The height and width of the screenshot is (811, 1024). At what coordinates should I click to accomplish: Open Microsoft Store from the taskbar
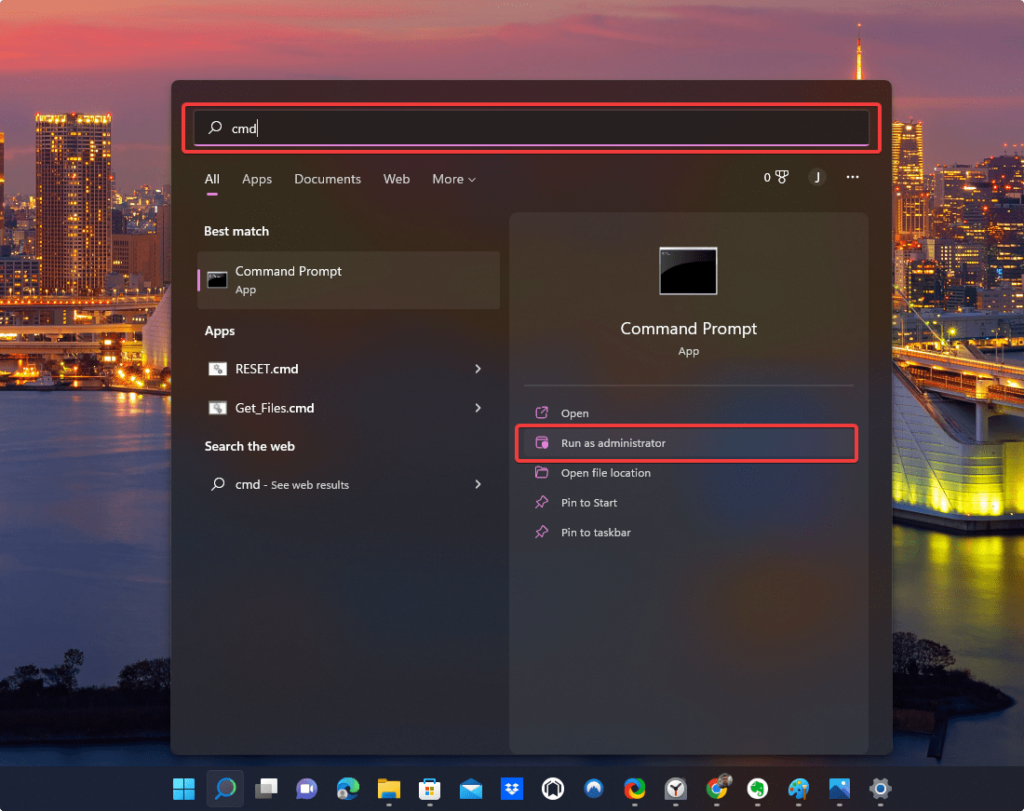(429, 788)
